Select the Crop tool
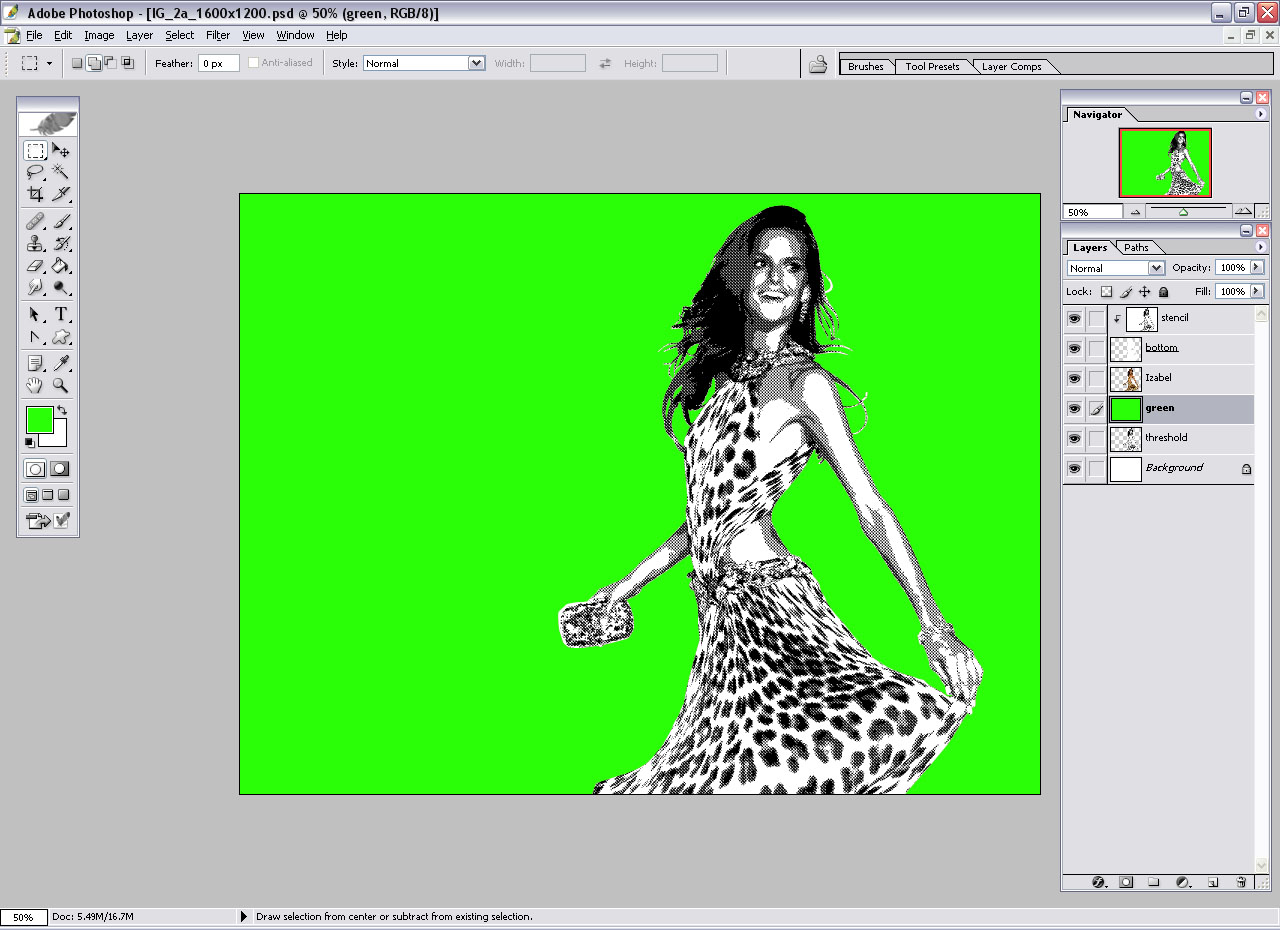Image resolution: width=1280 pixels, height=930 pixels. [35, 194]
